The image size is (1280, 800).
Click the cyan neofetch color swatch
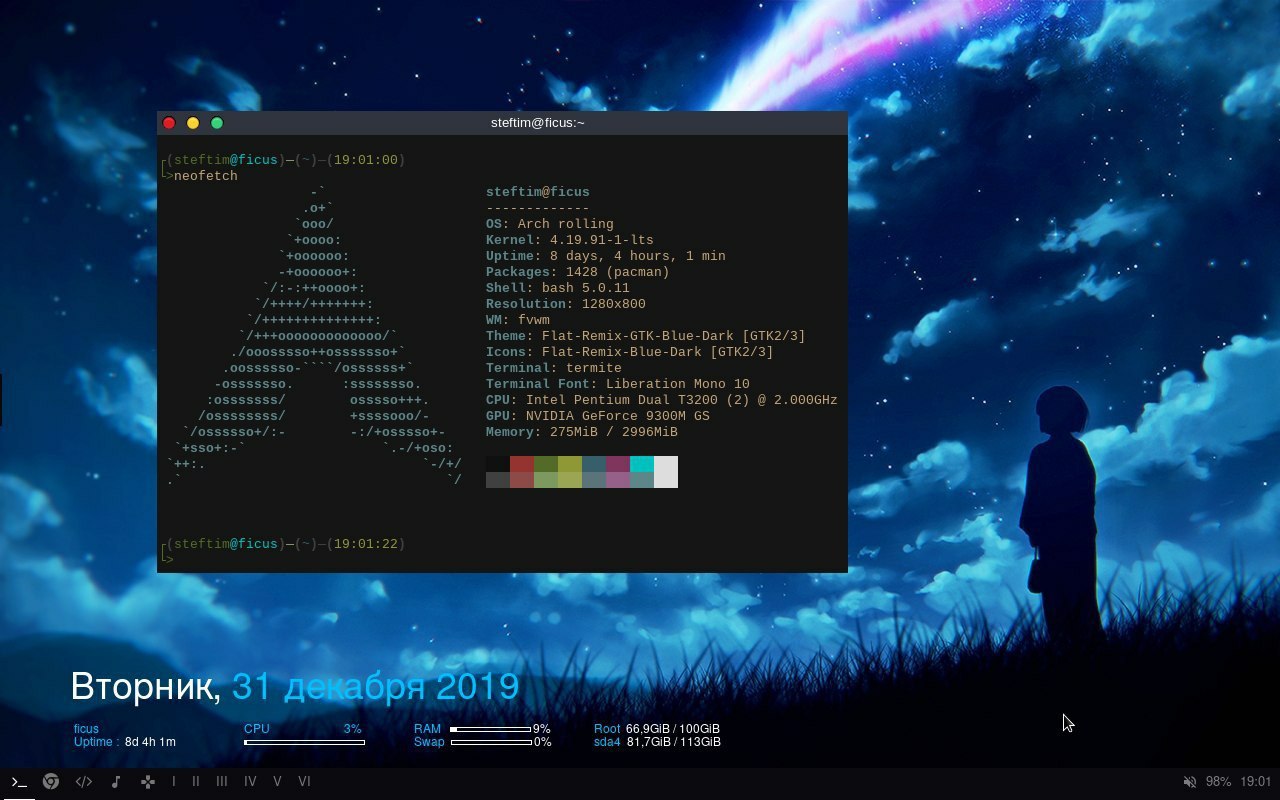(642, 464)
